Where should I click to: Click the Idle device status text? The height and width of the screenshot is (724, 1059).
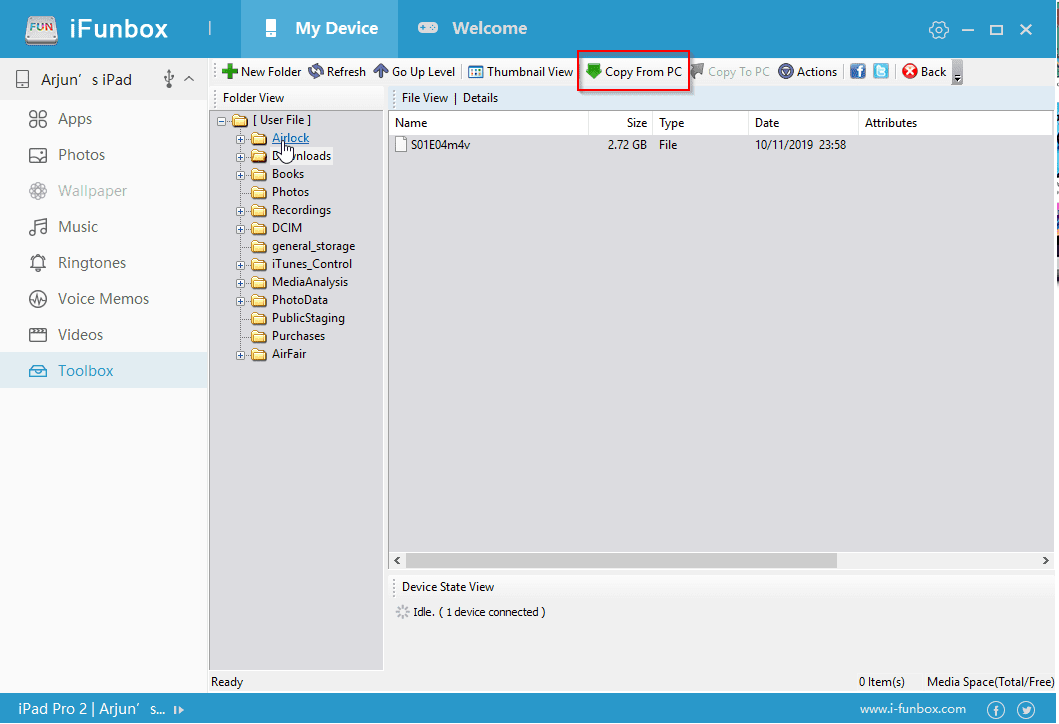tap(479, 612)
